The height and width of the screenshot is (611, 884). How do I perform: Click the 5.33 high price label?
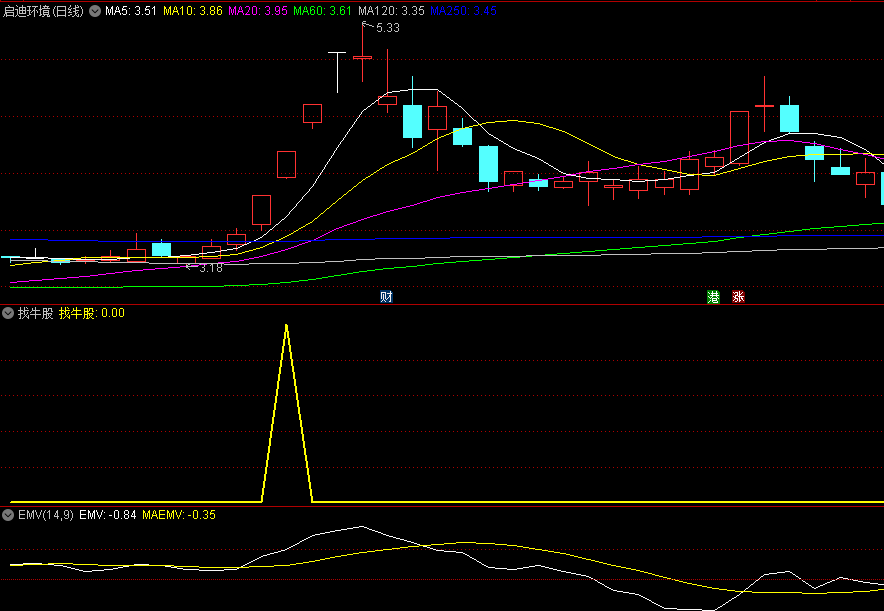coord(388,28)
